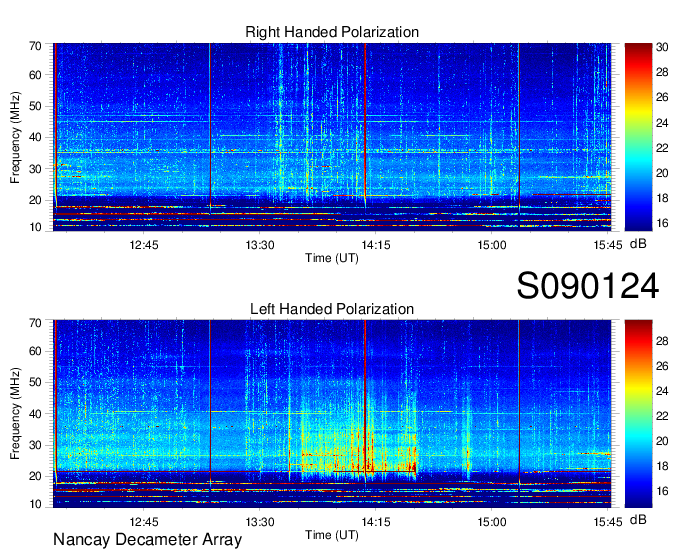The height and width of the screenshot is (552, 680).
Task: Click 70 MHz tick on Right Handed plot
Action: click(35, 46)
